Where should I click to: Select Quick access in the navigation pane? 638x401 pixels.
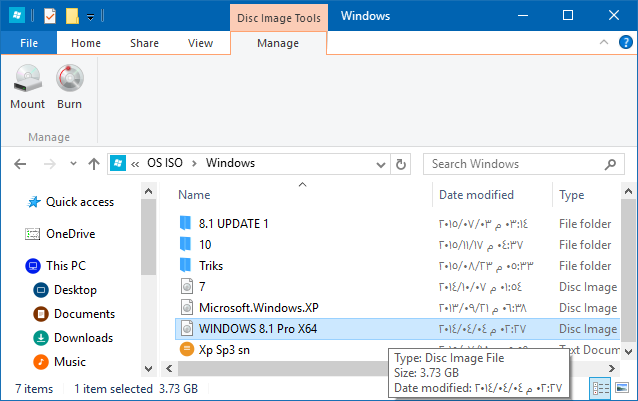coord(80,202)
